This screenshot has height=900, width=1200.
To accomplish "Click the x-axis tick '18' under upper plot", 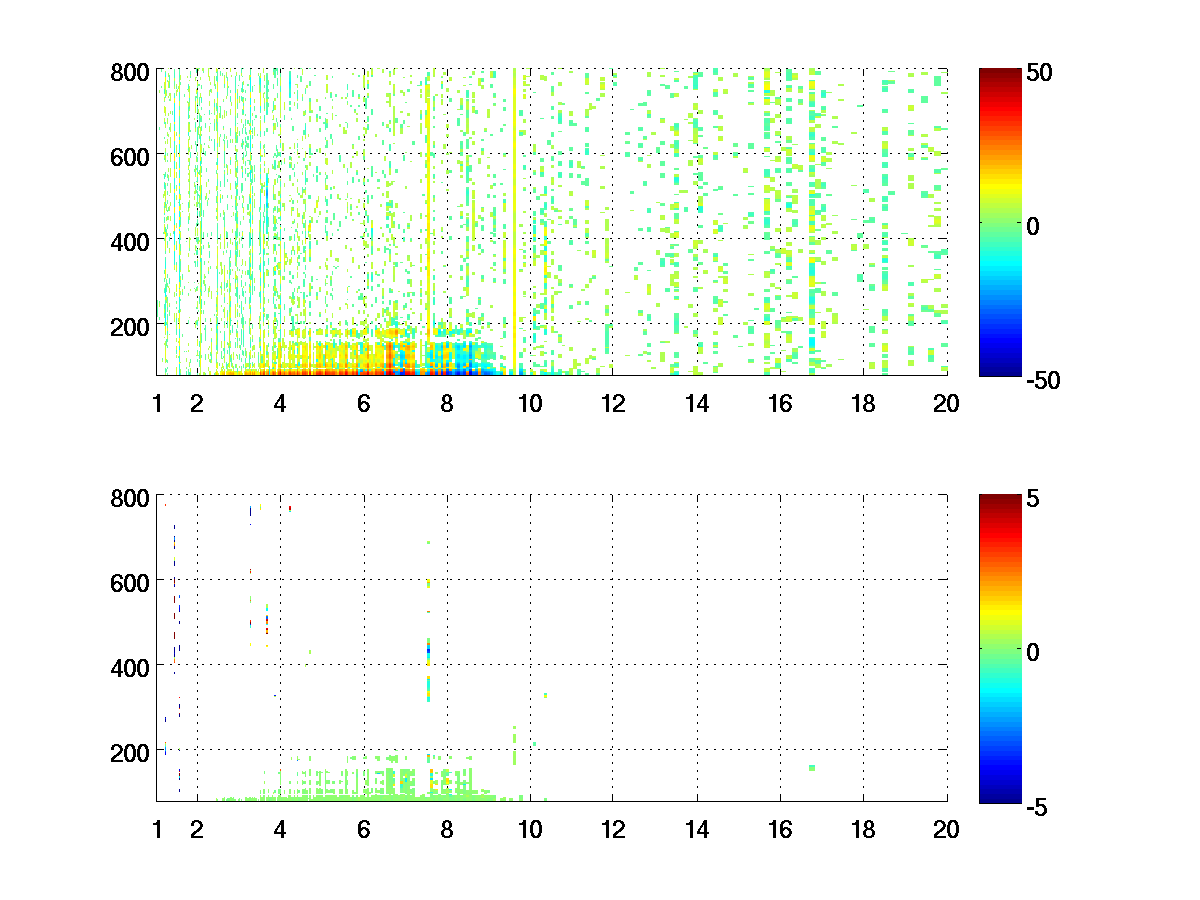I will (864, 403).
